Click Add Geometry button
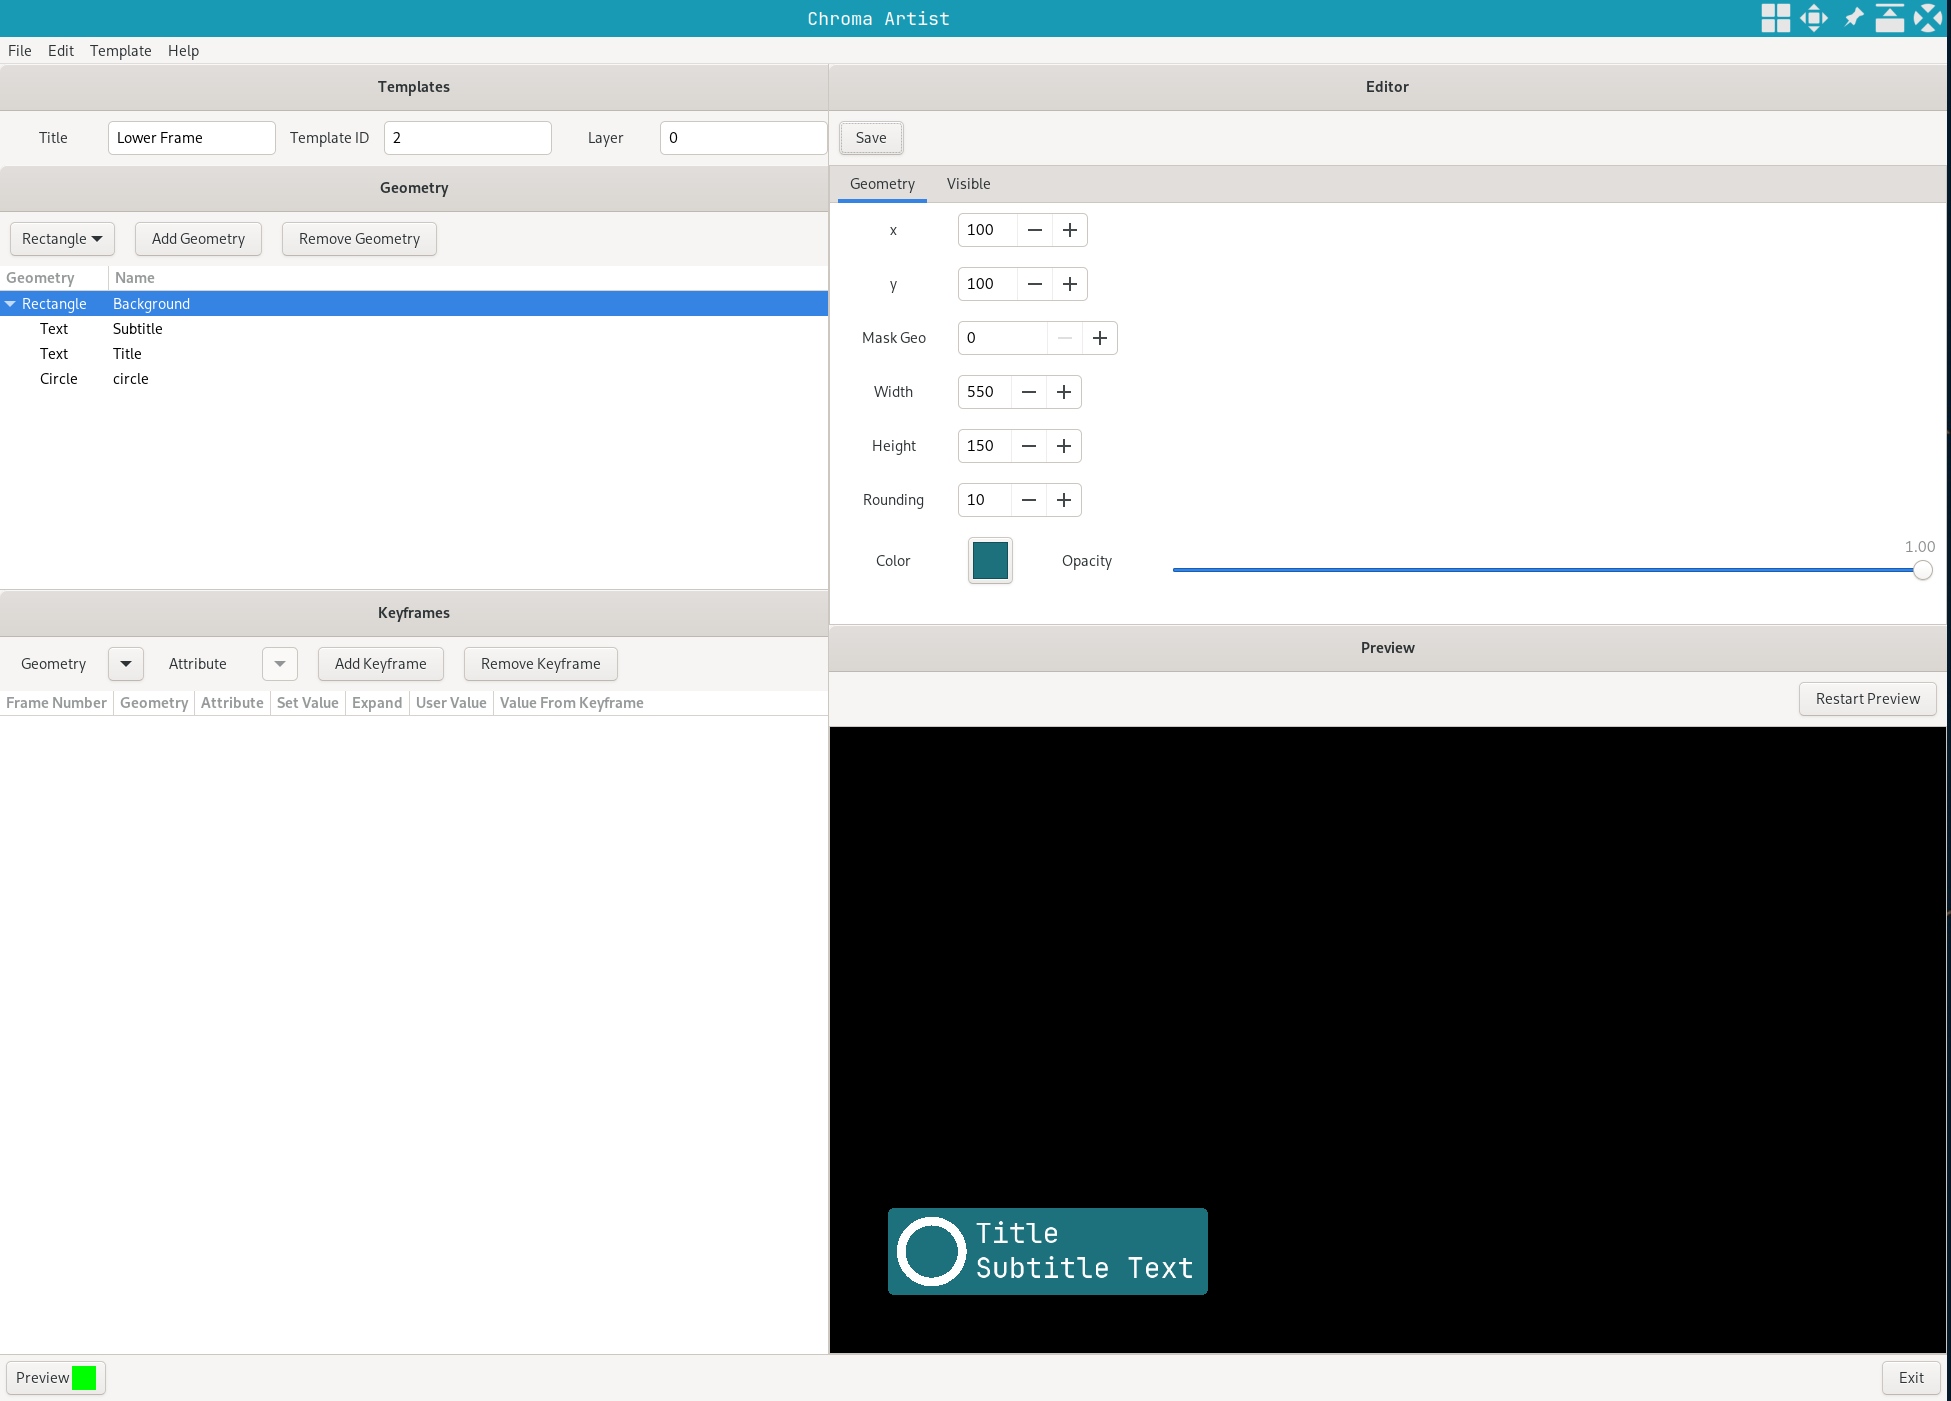 click(198, 239)
